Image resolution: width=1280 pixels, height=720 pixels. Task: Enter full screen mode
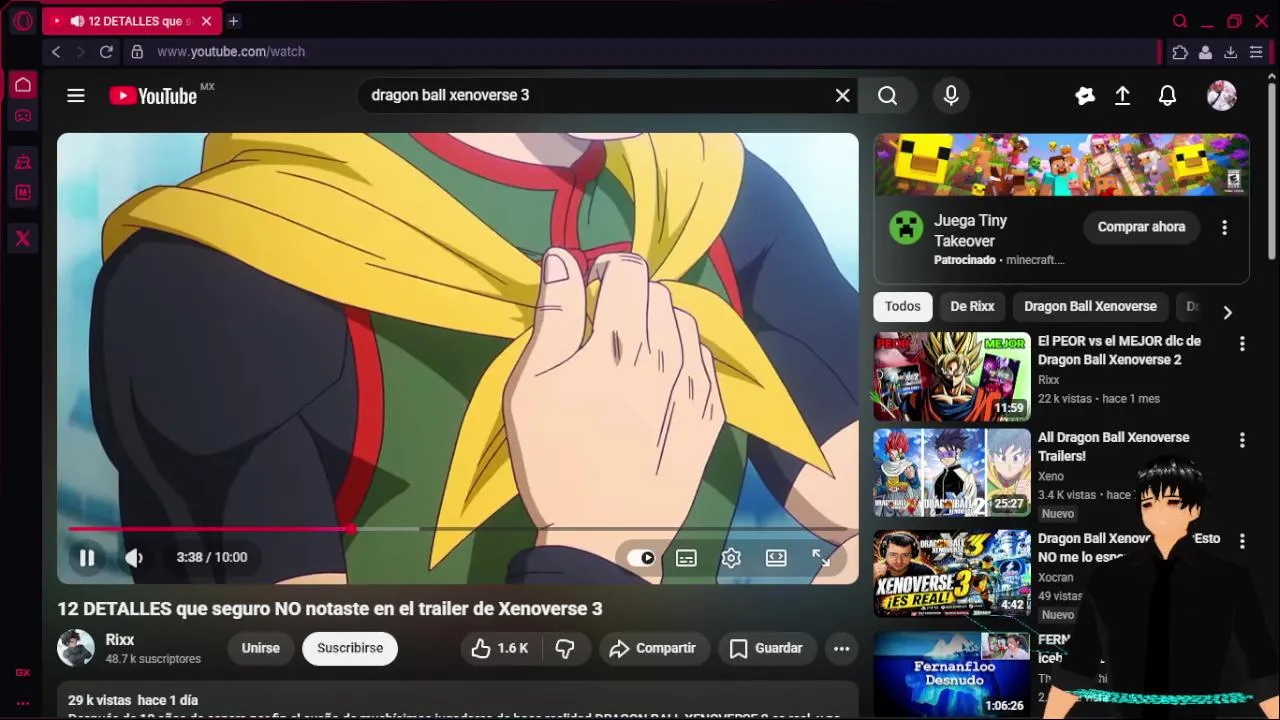coord(821,558)
